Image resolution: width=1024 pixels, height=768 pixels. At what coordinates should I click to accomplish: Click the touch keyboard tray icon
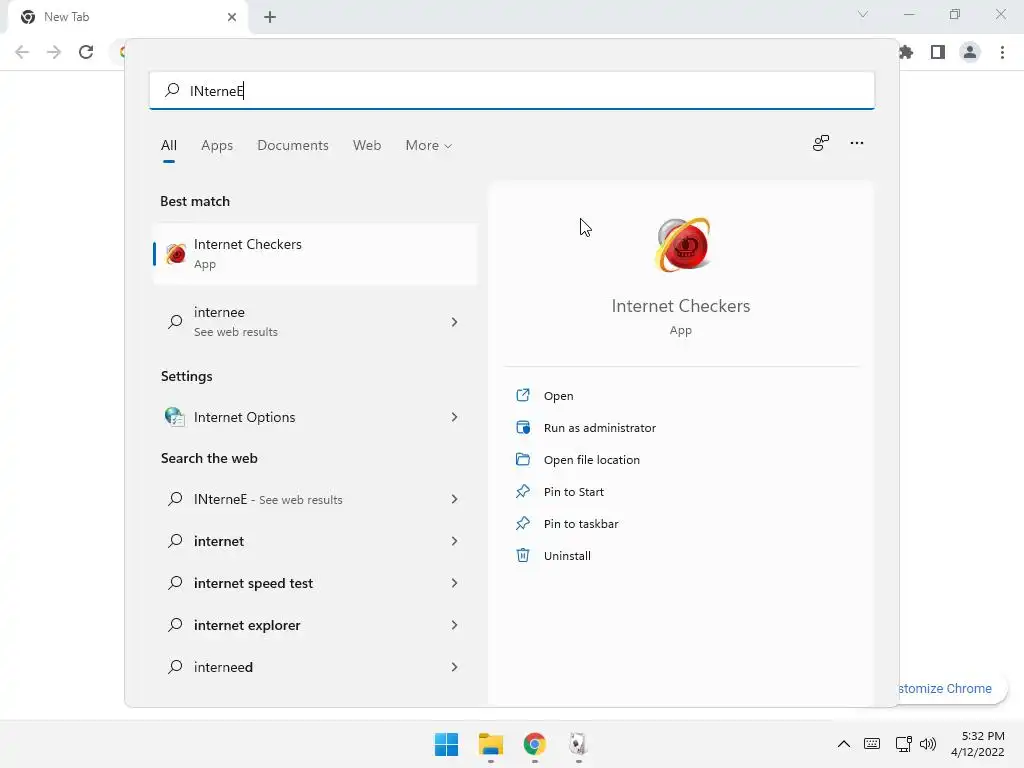[872, 744]
